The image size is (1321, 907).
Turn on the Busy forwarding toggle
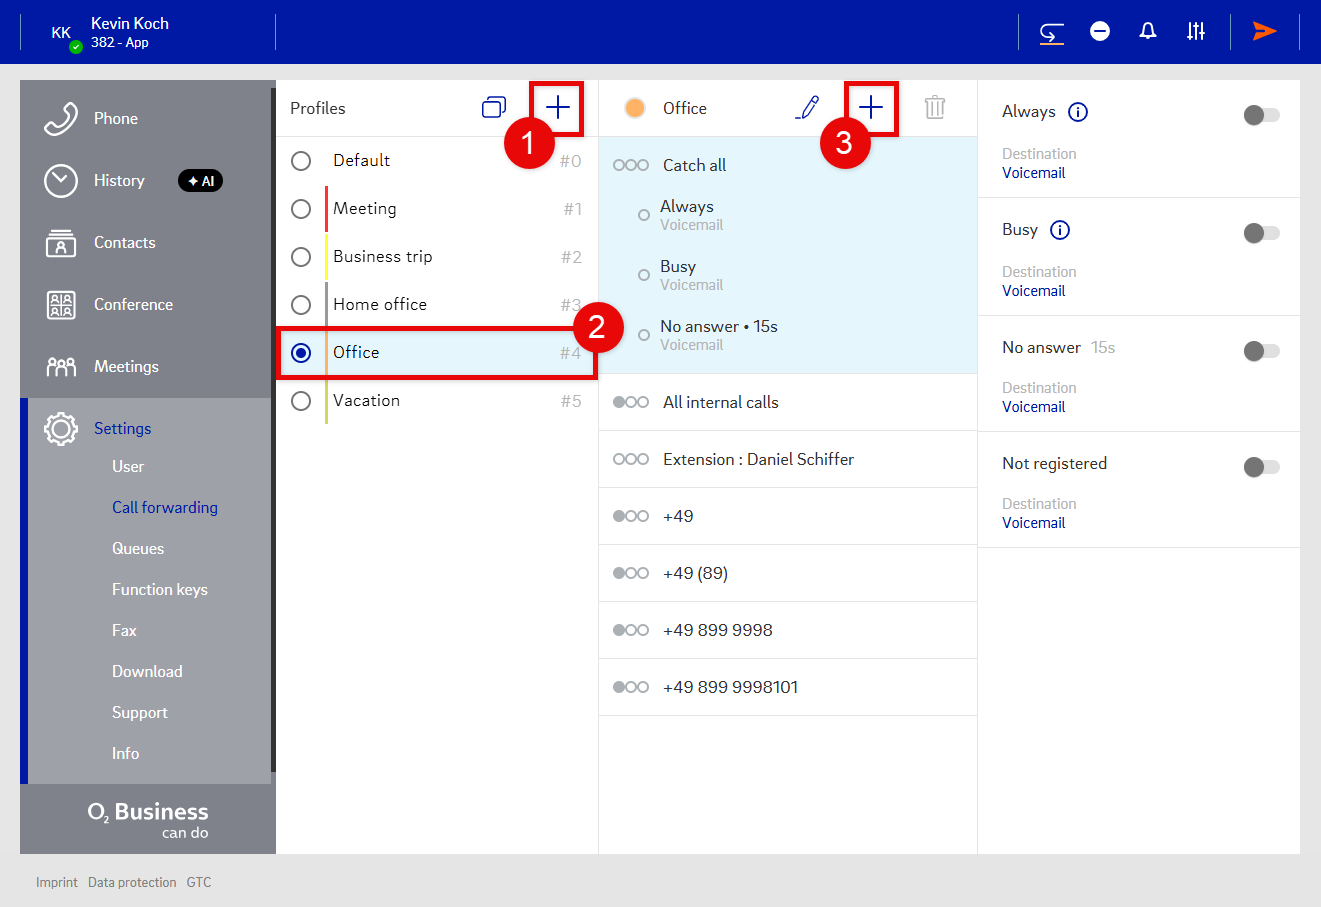coord(1261,233)
